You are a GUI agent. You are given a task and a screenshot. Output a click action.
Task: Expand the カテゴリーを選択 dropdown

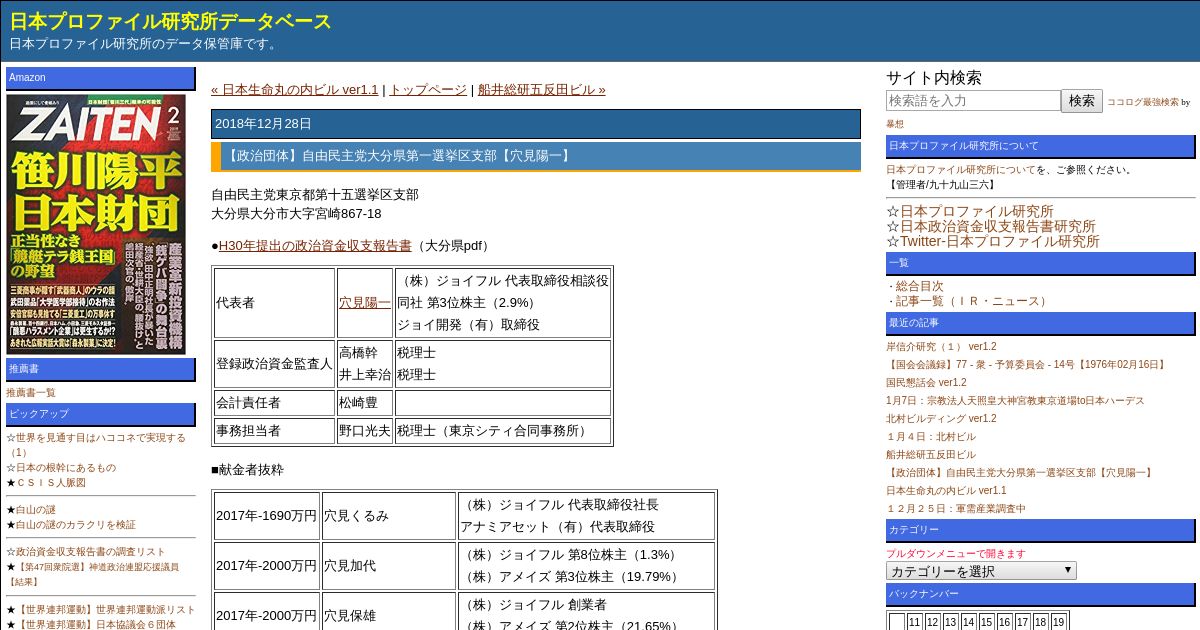tap(981, 571)
